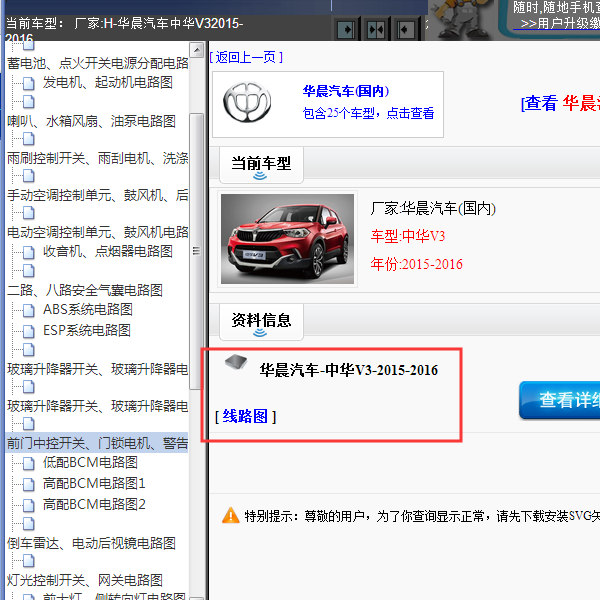
Task: Click document icon above 前门中控开关 row
Action: (x=29, y=424)
